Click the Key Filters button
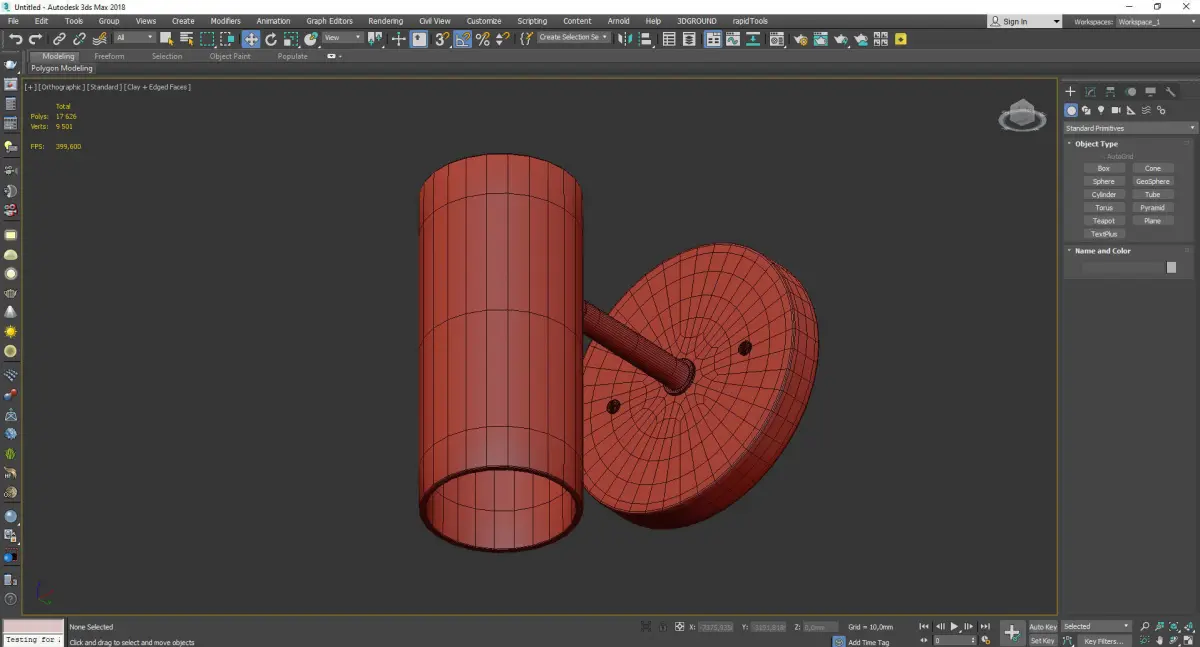 click(1103, 641)
